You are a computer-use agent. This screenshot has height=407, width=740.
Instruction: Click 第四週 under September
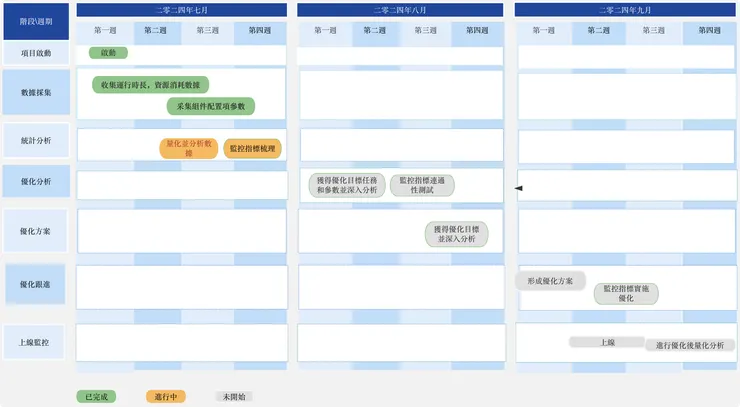pyautogui.click(x=709, y=31)
